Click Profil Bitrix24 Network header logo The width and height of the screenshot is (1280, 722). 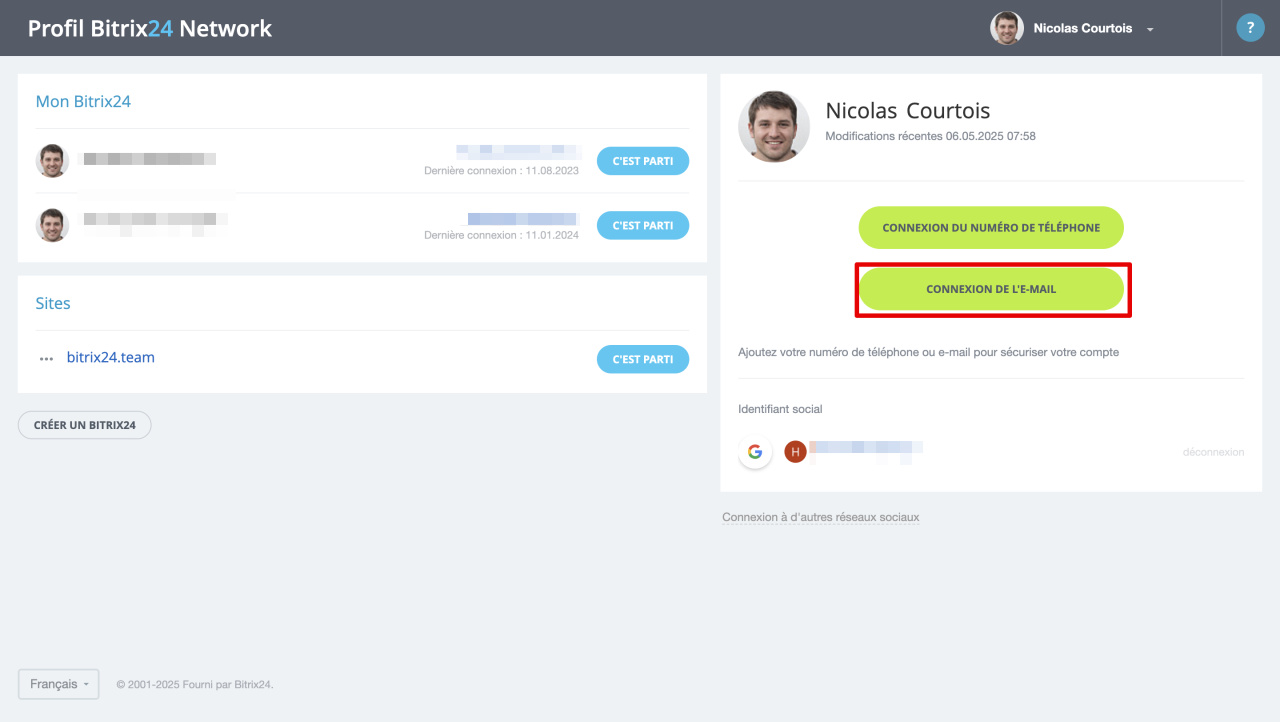pyautogui.click(x=150, y=28)
